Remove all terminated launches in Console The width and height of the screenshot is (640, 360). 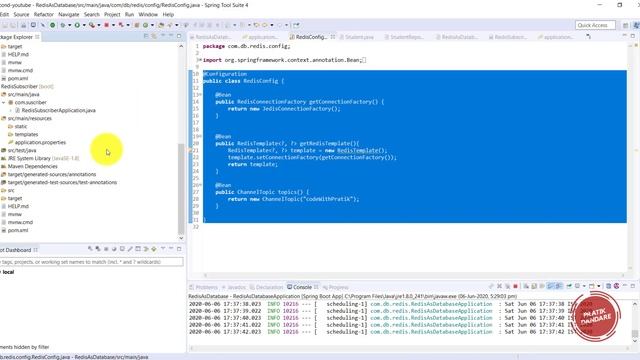tap(507, 286)
